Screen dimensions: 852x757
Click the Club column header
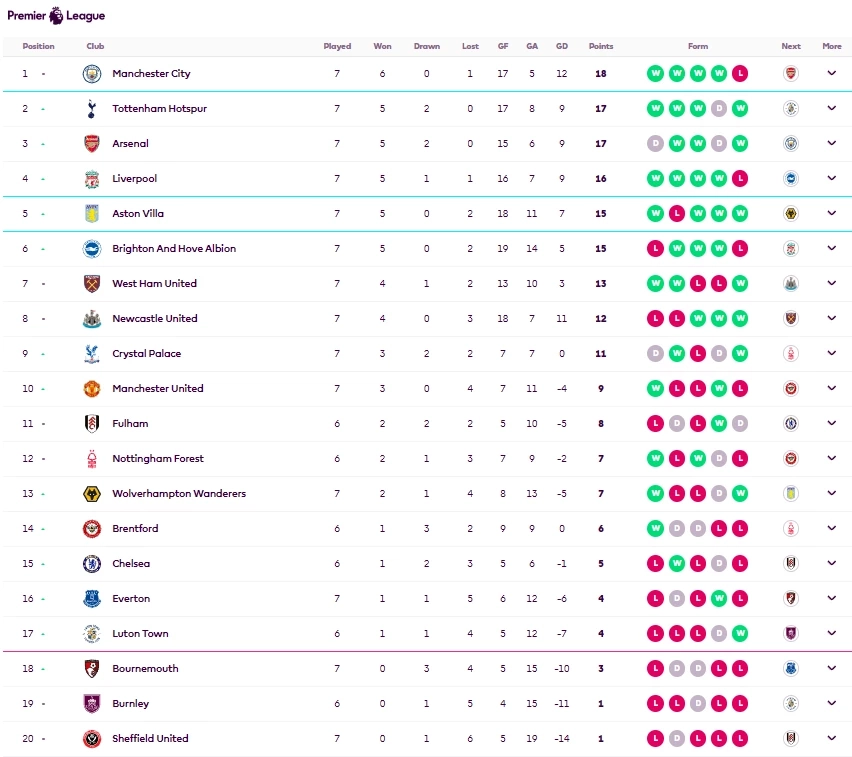95,46
